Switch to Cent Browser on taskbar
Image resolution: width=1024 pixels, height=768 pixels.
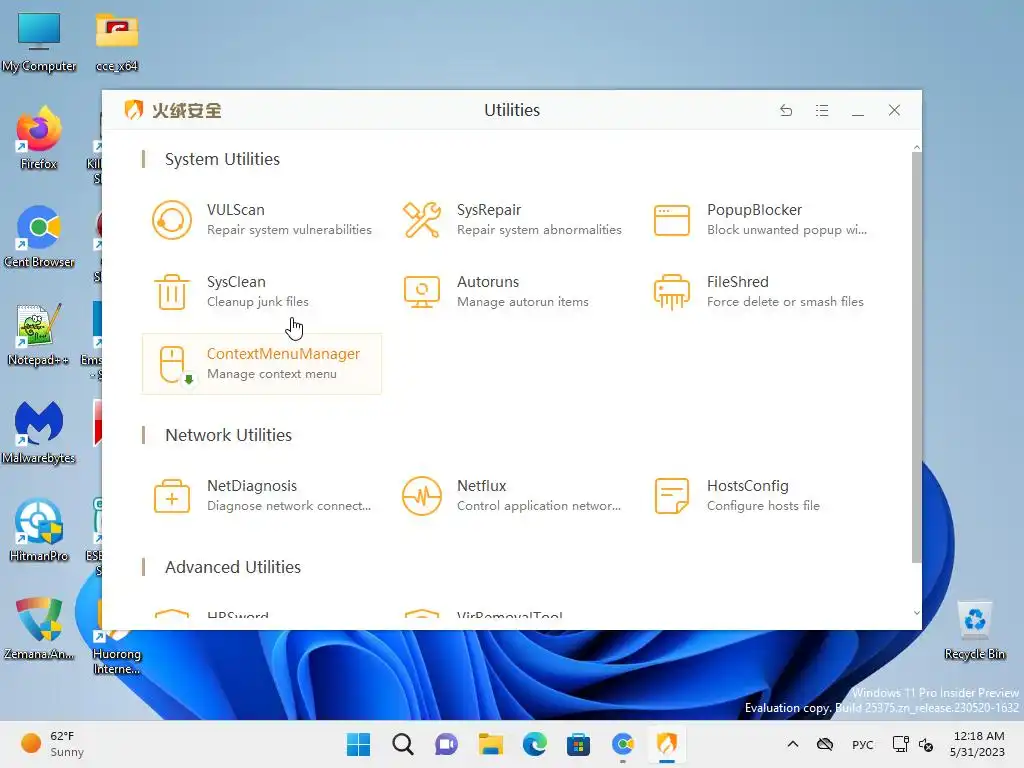[x=623, y=744]
